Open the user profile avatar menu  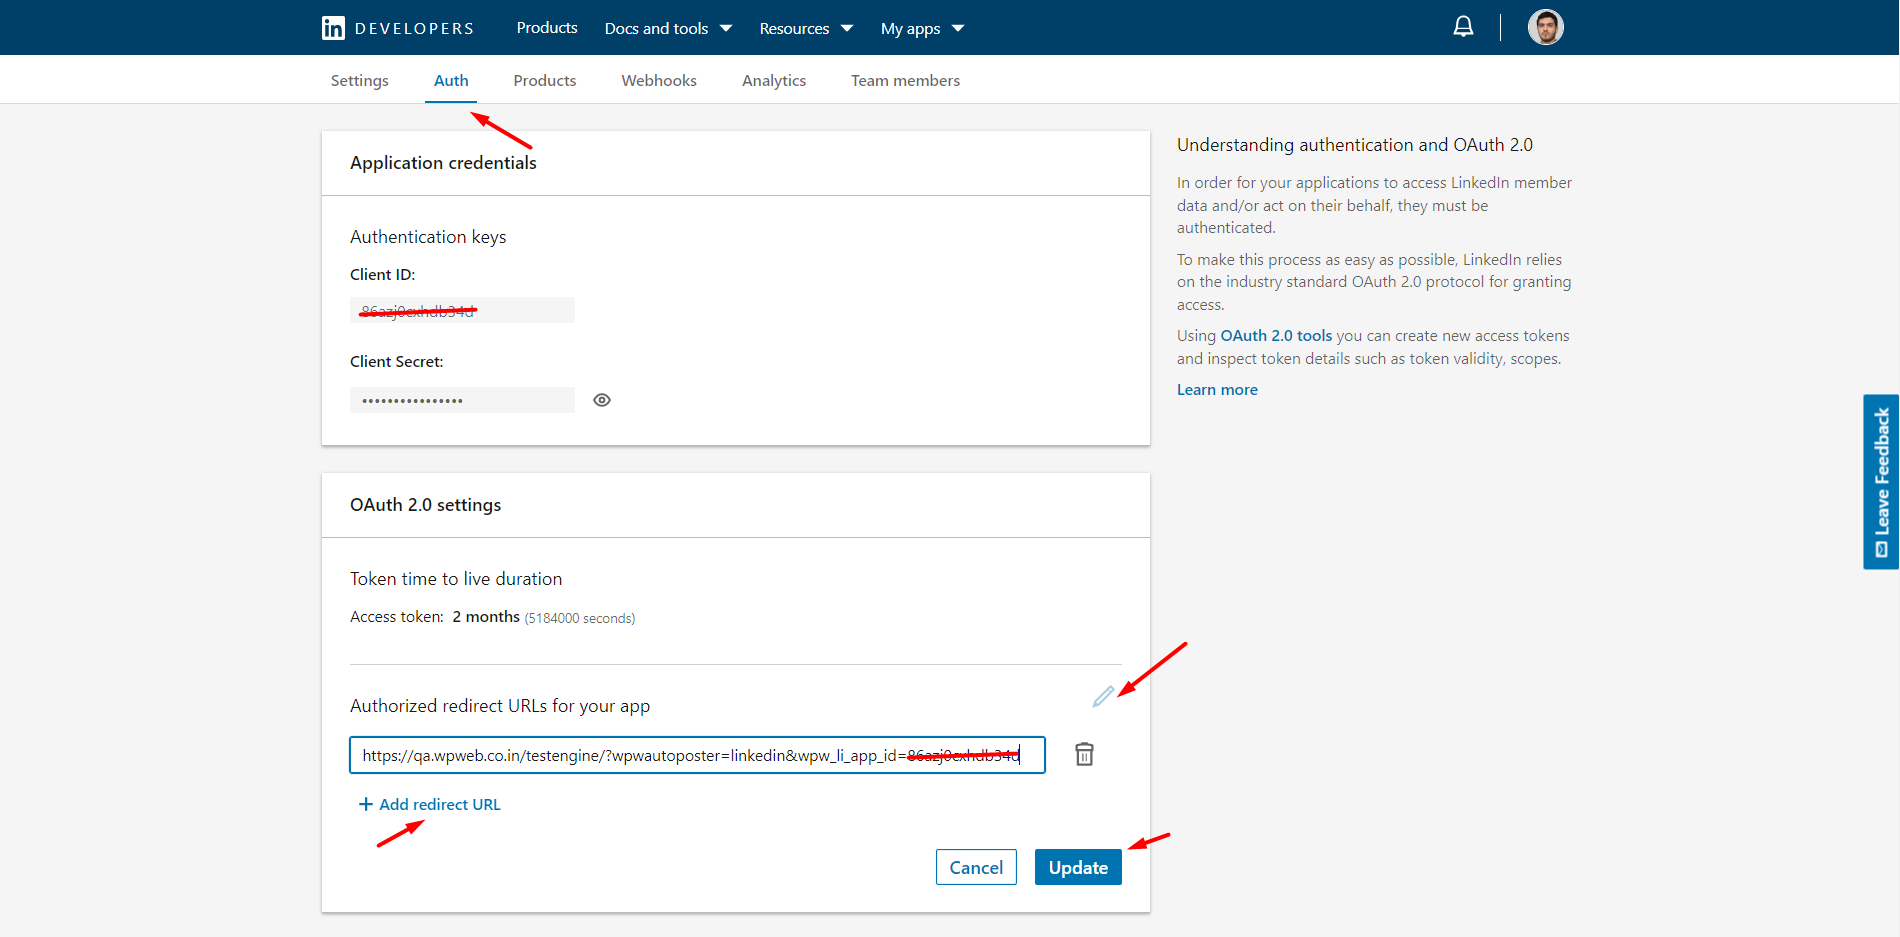1545,27
